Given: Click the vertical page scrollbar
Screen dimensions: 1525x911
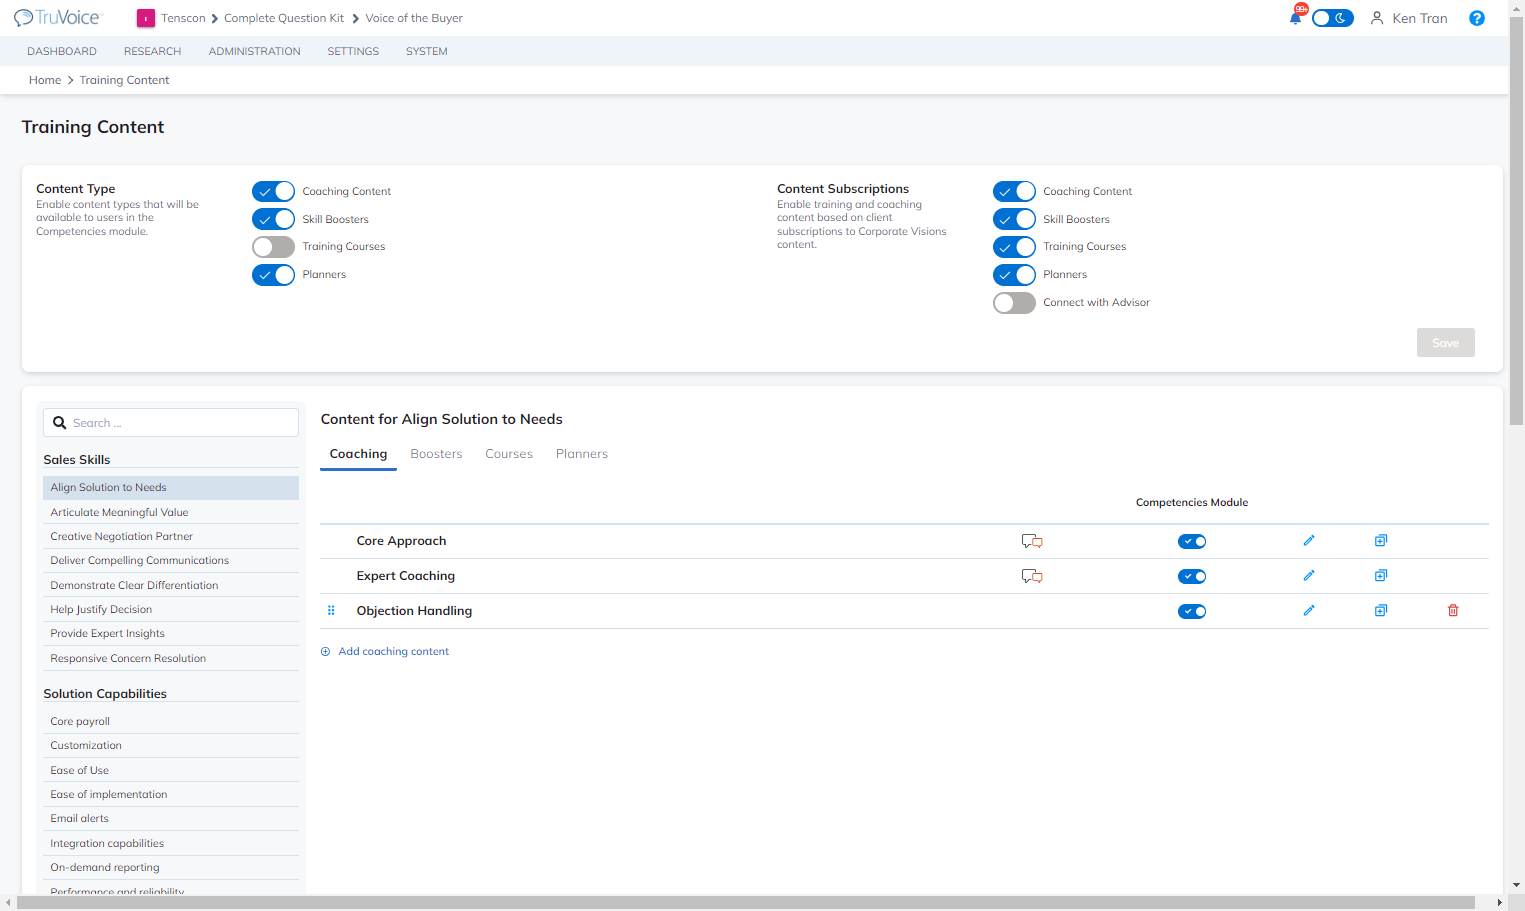Looking at the screenshot, I should click(x=1516, y=220).
